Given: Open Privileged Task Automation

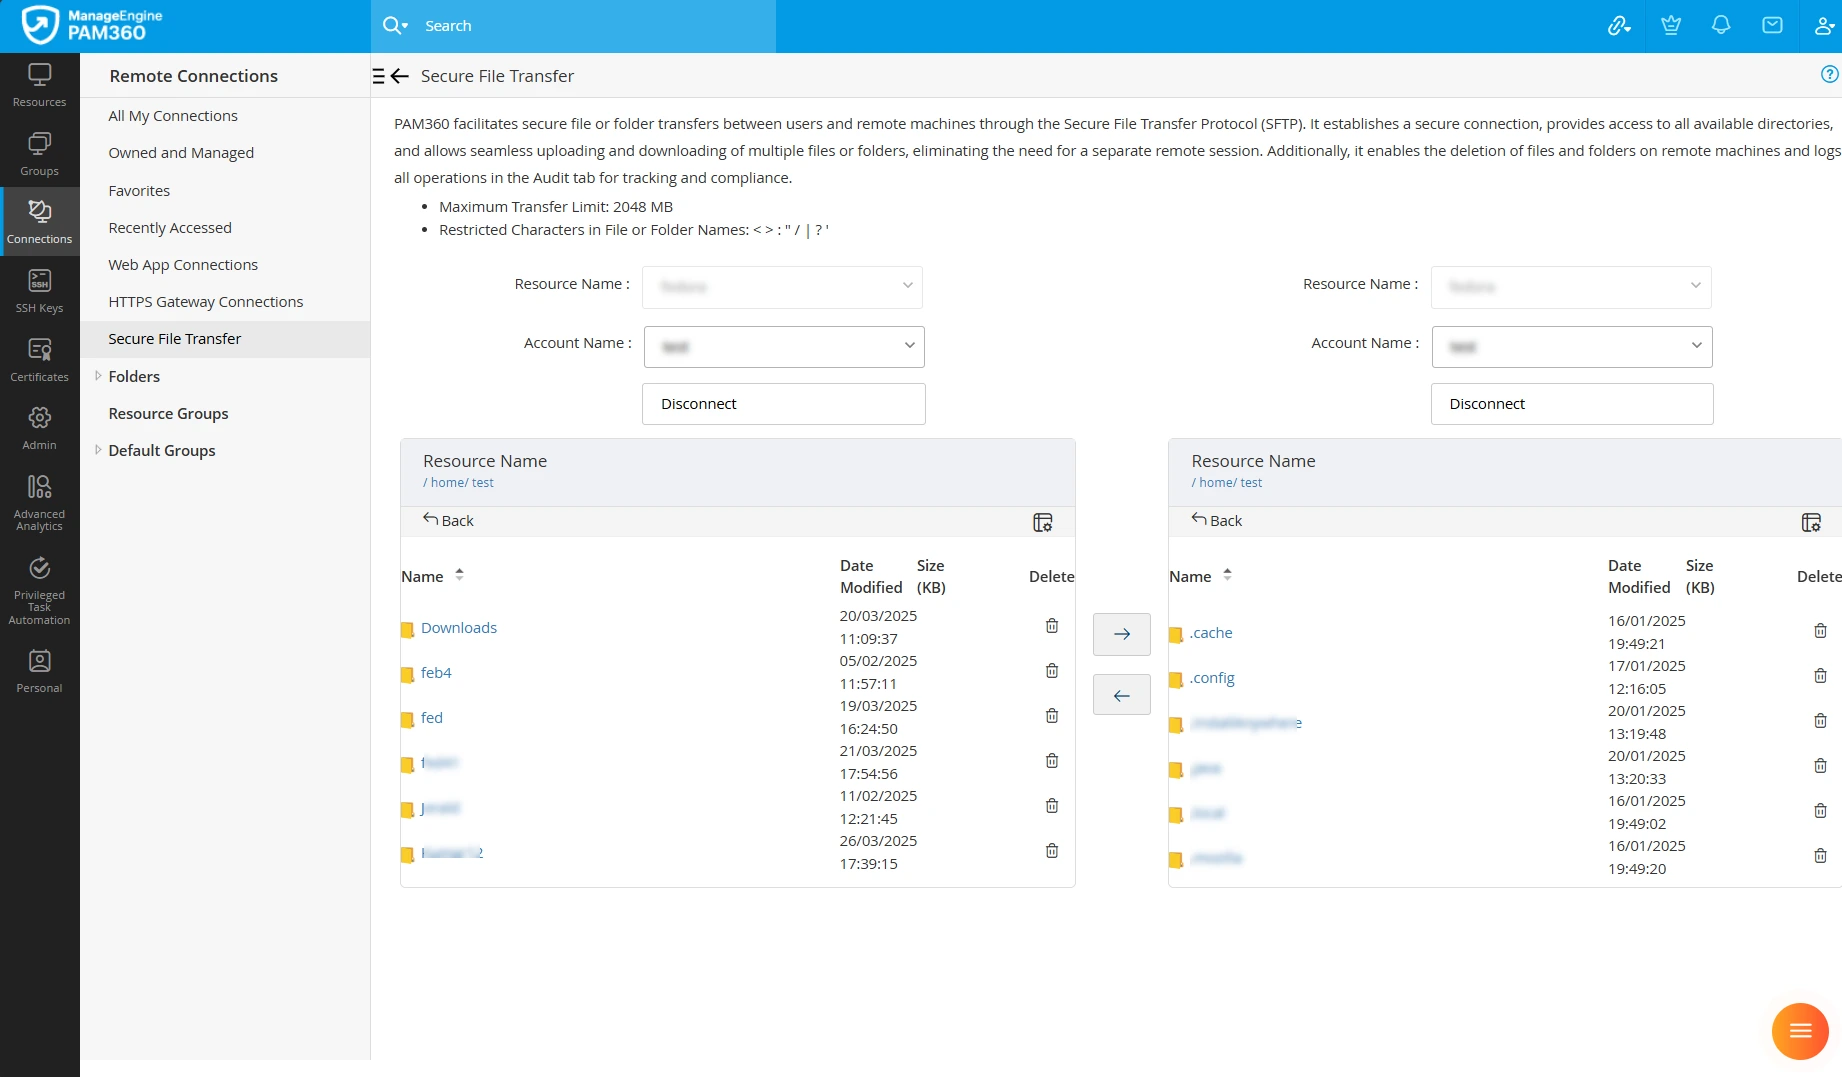Looking at the screenshot, I should pos(39,591).
